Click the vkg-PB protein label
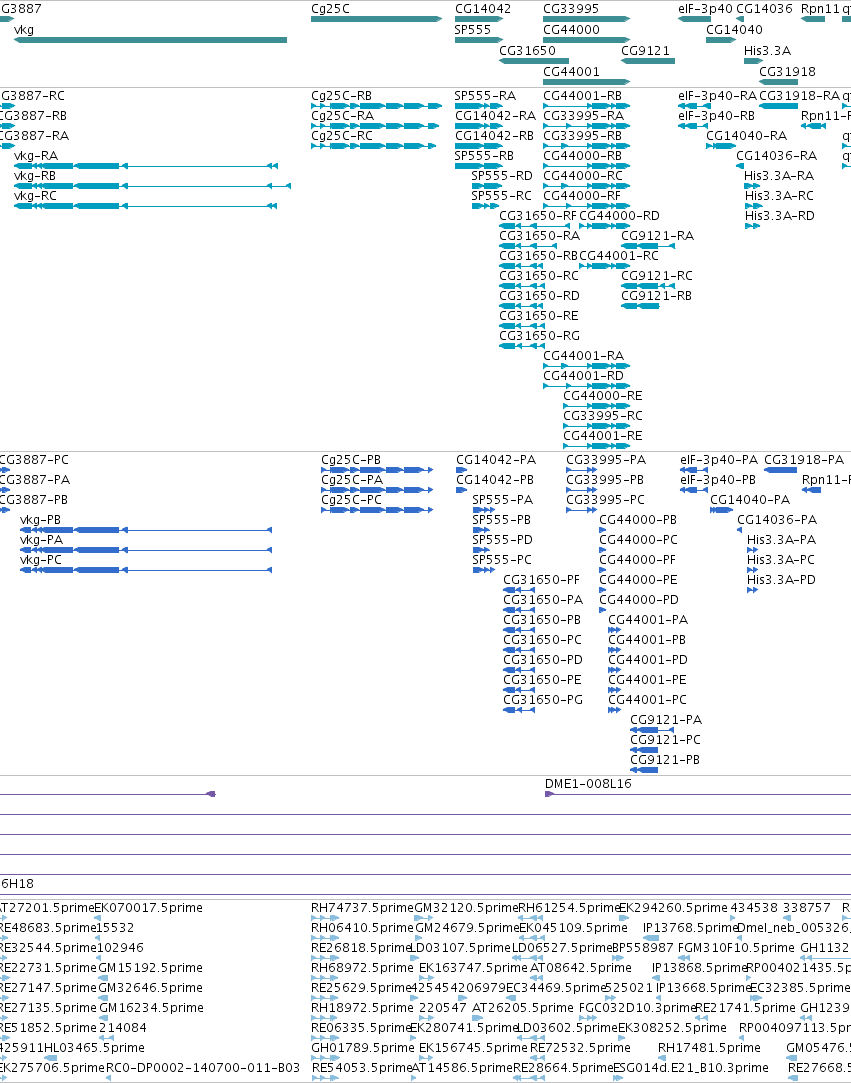This screenshot has height=1083, width=851. [x=40, y=519]
